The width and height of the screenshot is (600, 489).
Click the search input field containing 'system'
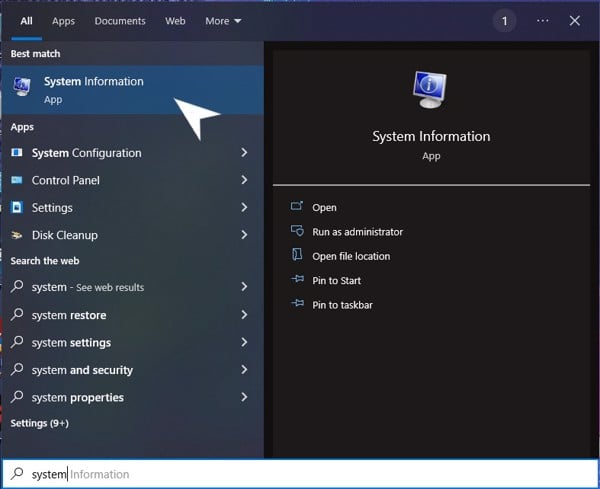[300, 474]
